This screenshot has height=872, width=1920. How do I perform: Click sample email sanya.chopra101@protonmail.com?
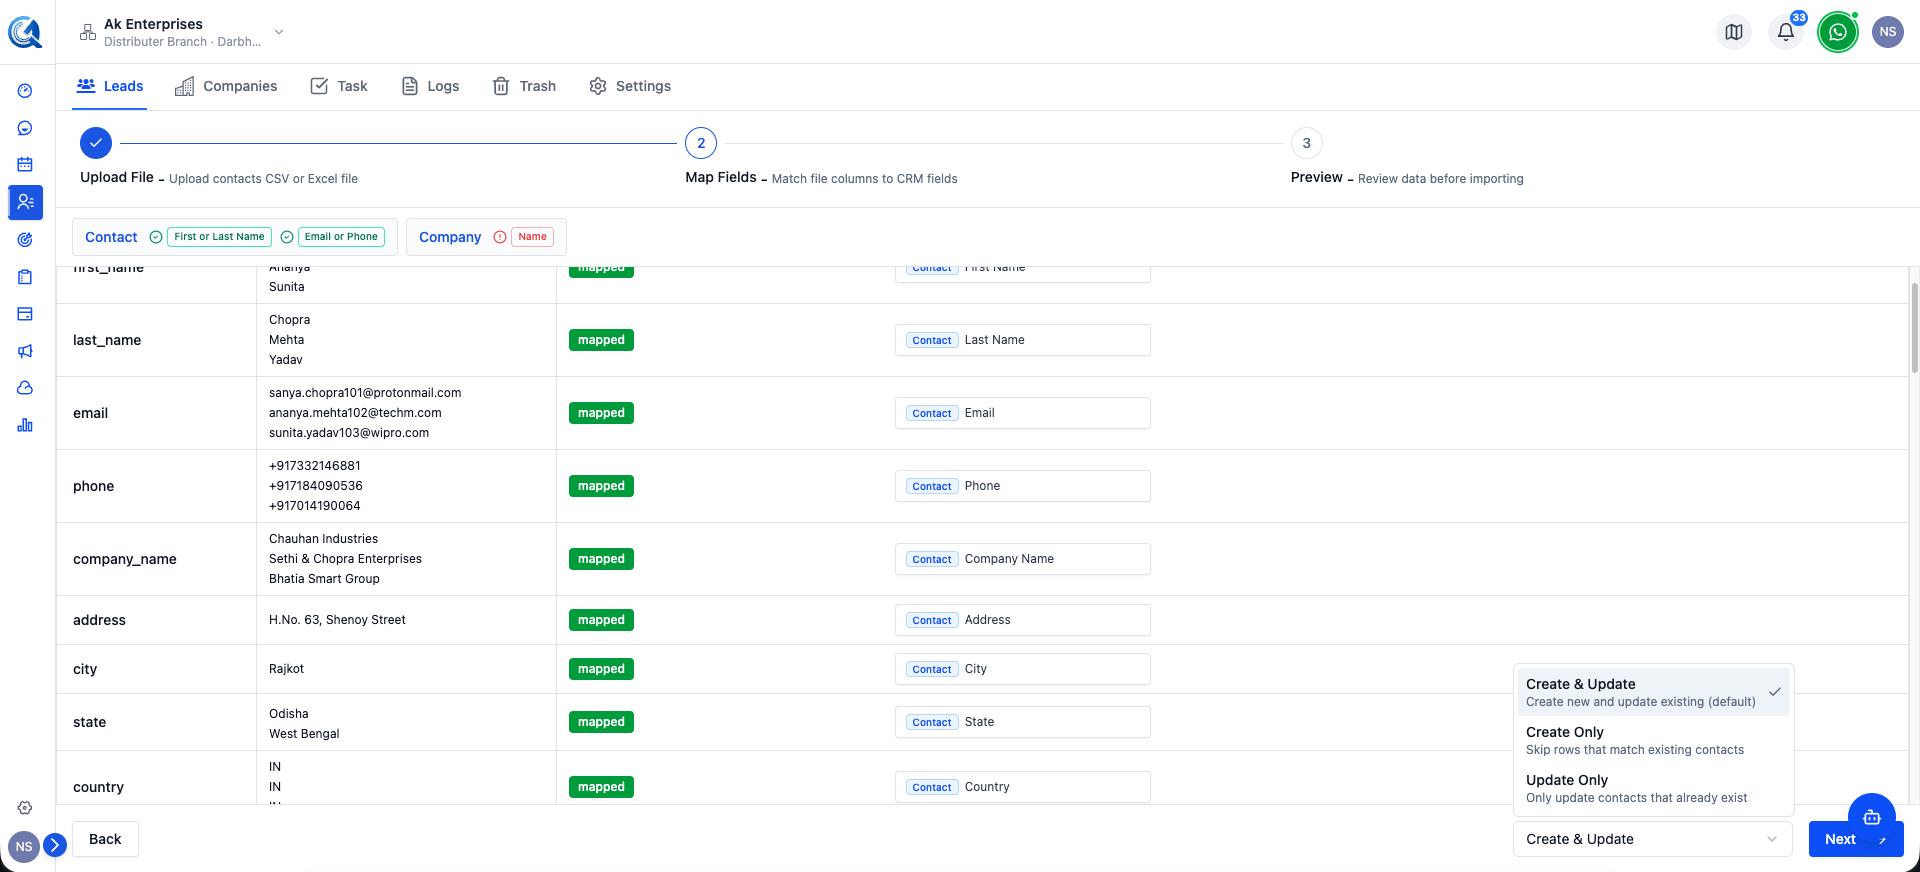365,393
